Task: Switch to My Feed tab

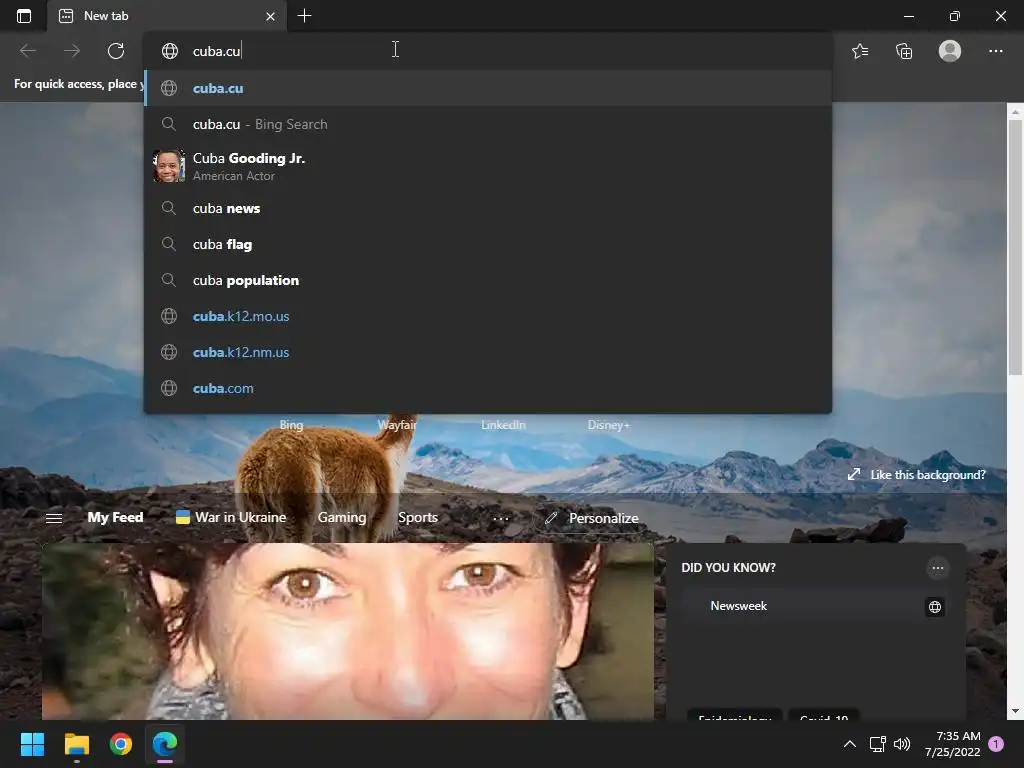Action: 115,517
